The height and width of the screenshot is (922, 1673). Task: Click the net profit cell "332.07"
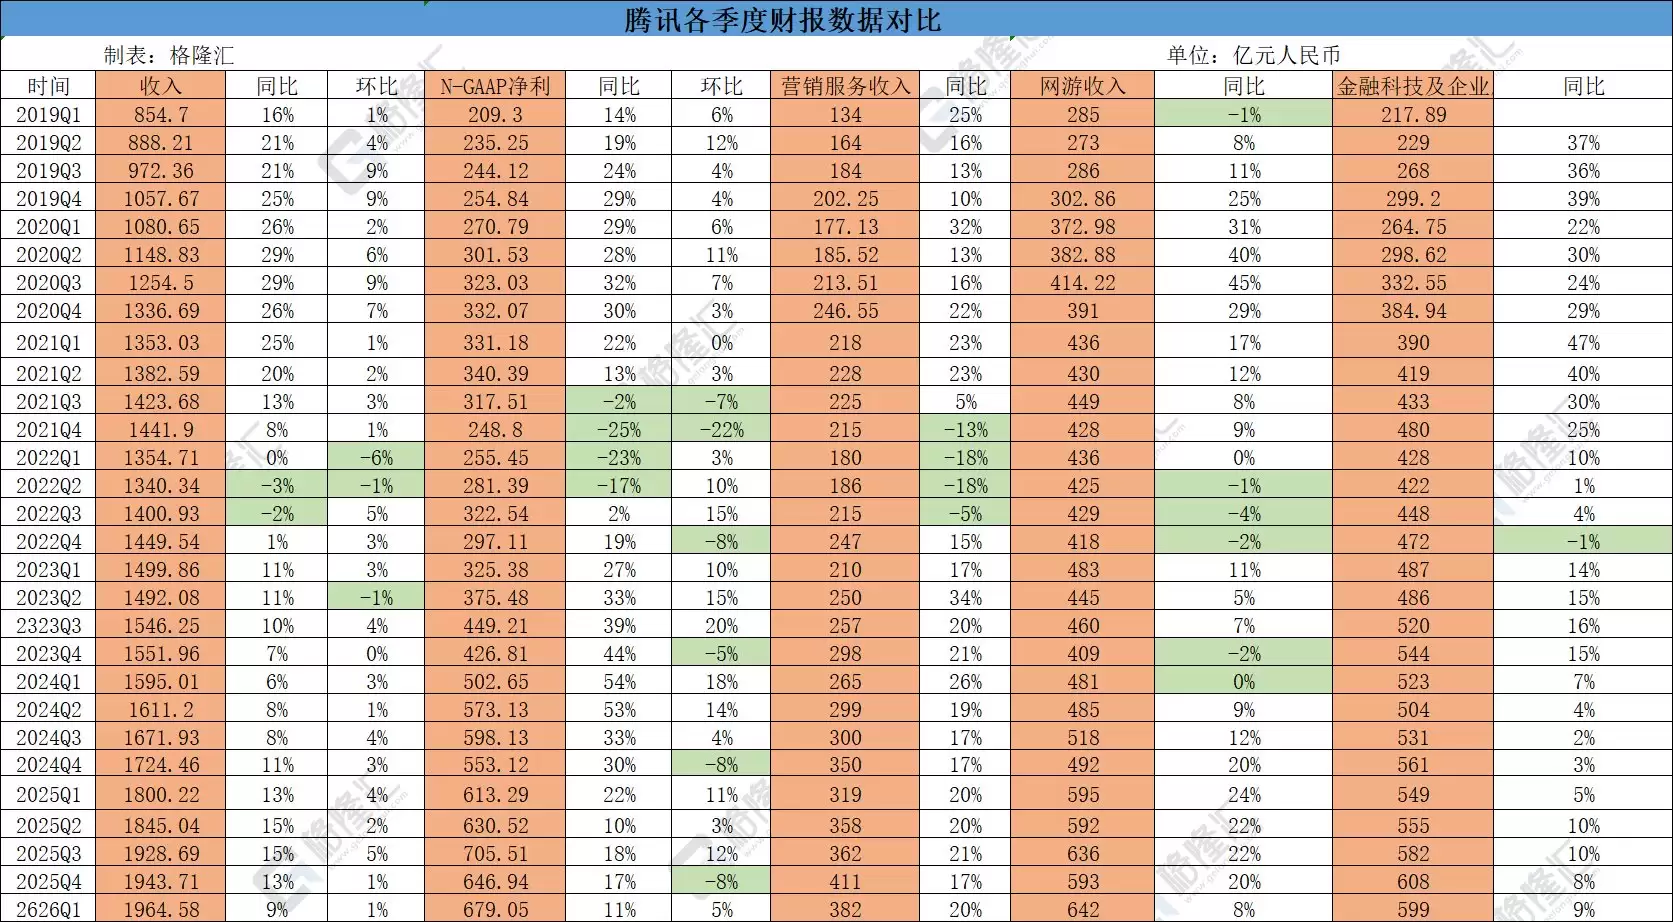(x=496, y=311)
